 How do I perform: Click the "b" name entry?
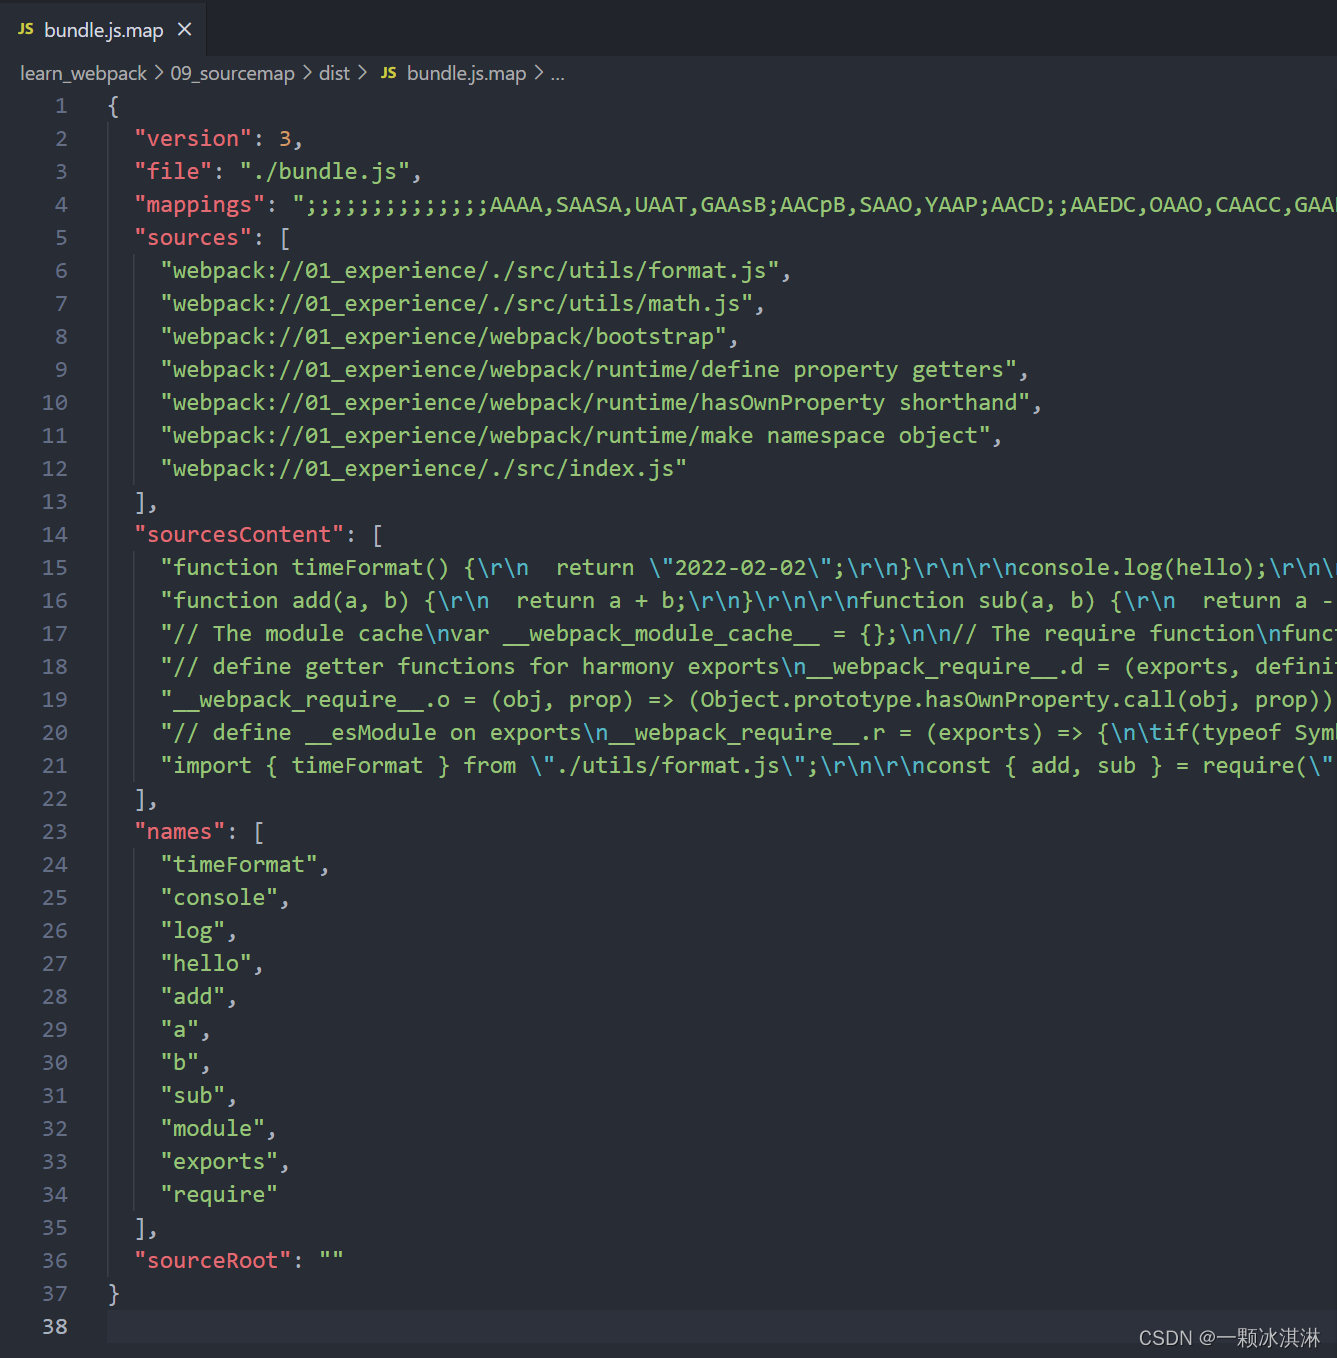[x=180, y=1063]
